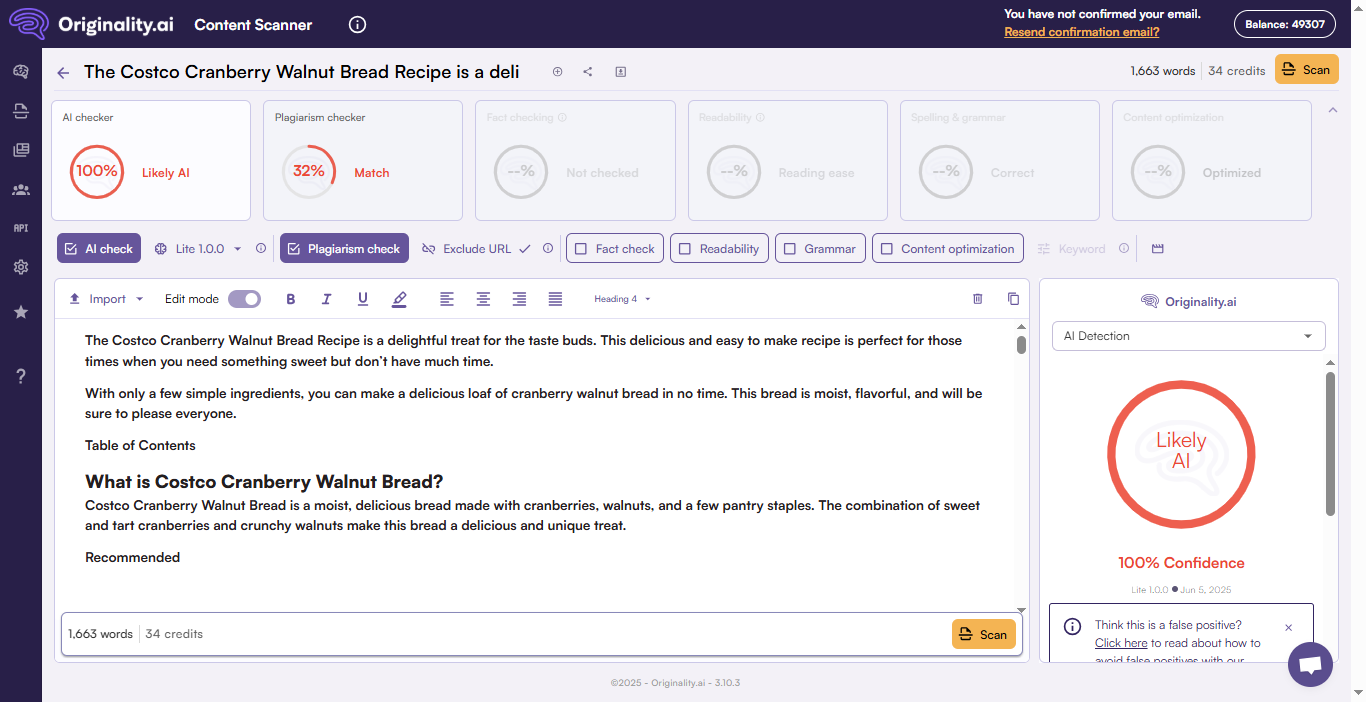Open the Heading 4 style dropdown
Viewport: 1366px width, 702px height.
point(622,299)
